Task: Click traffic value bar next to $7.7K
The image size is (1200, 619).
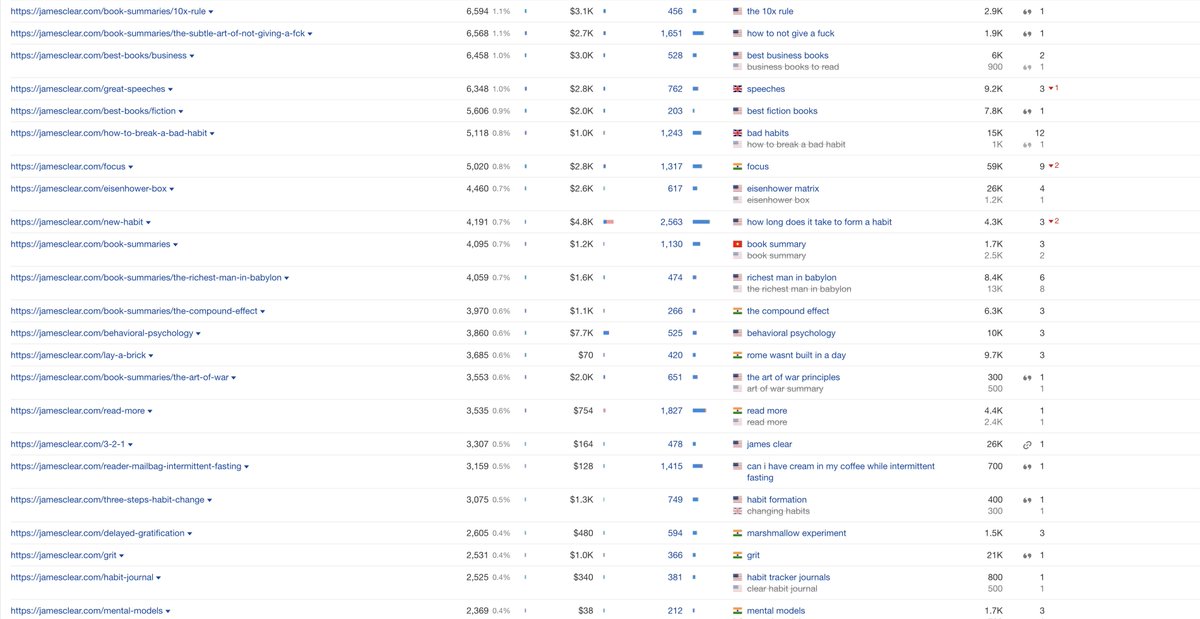Action: pos(606,333)
